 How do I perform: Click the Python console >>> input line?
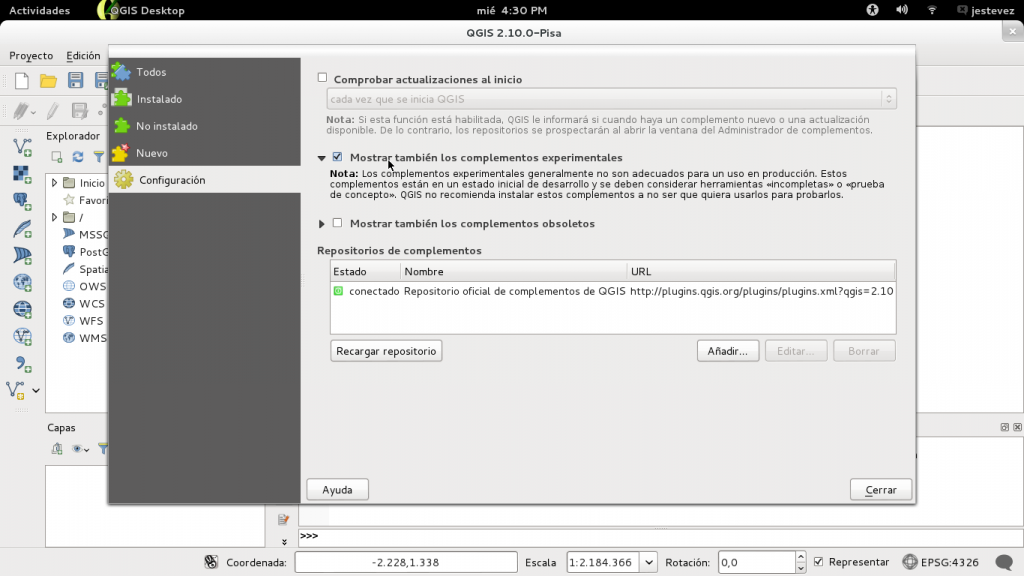coord(660,536)
